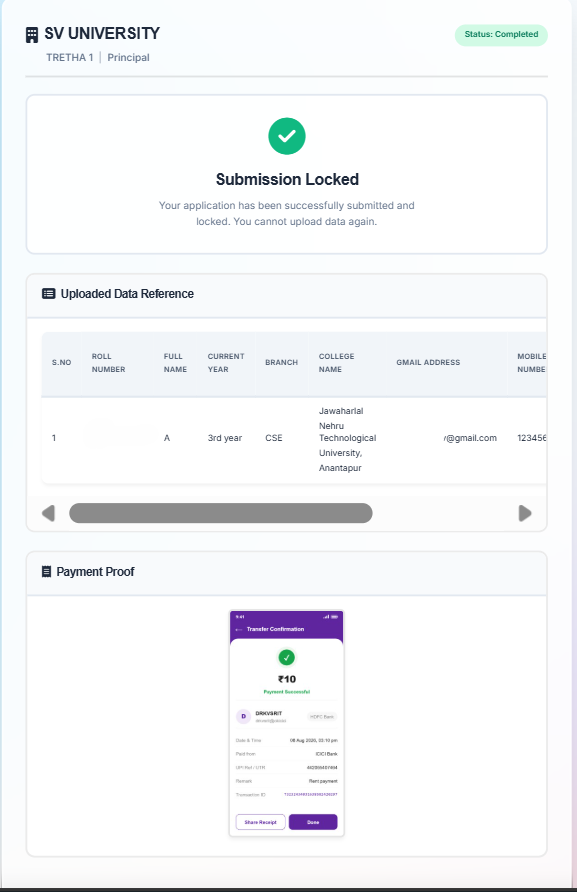This screenshot has height=892, width=577.
Task: Click the COLLEGE NAME column header
Action: click(x=337, y=362)
